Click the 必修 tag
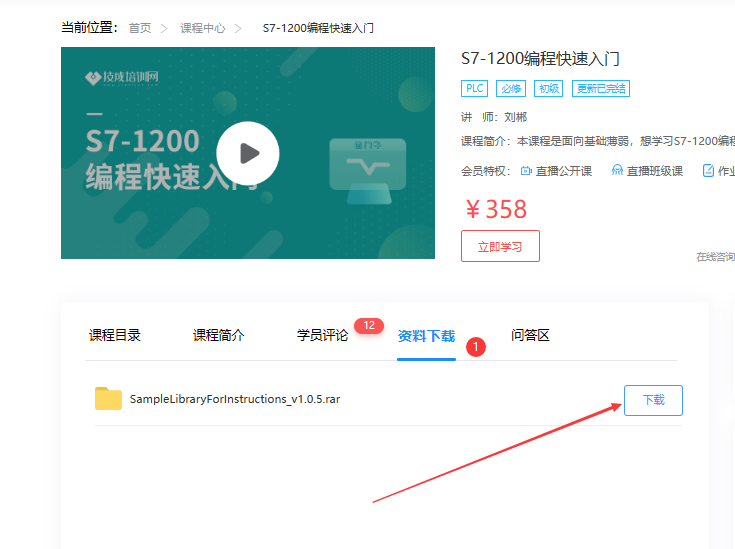 (511, 89)
